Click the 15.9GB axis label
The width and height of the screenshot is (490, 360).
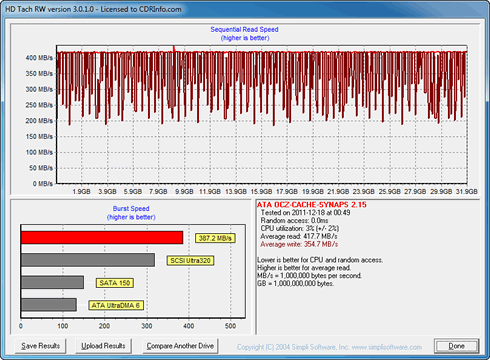click(261, 192)
